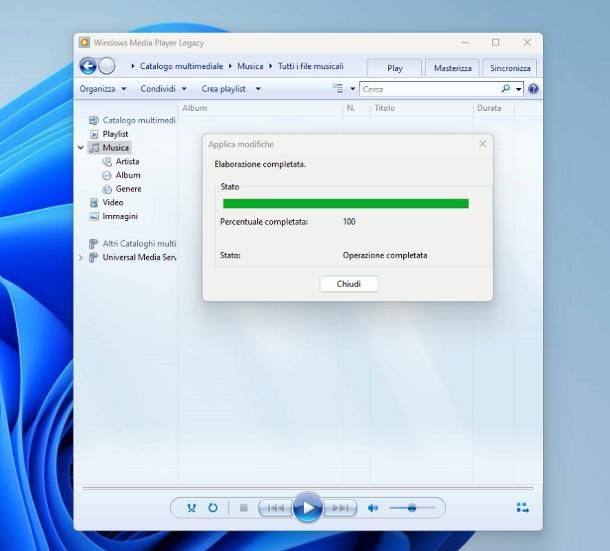Open view options icon dropdown
The height and width of the screenshot is (551, 610).
pyautogui.click(x=340, y=89)
